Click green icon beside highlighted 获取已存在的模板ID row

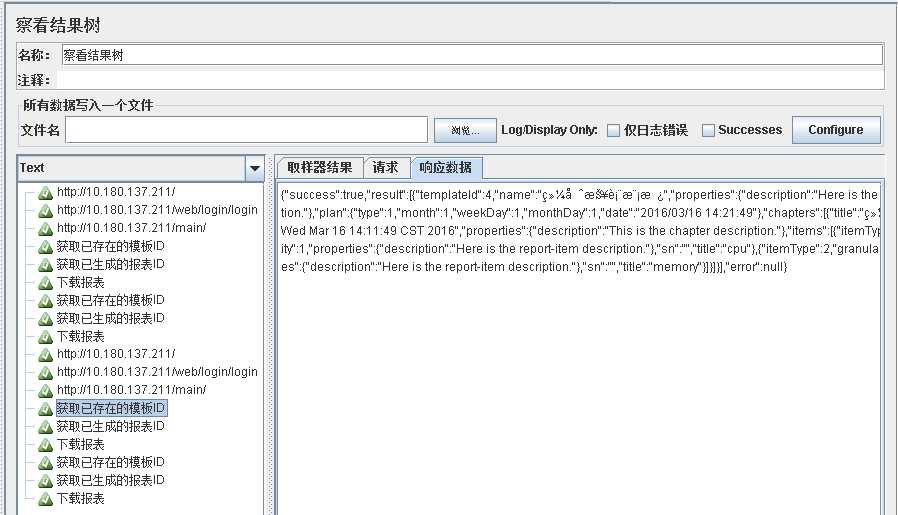click(45, 409)
